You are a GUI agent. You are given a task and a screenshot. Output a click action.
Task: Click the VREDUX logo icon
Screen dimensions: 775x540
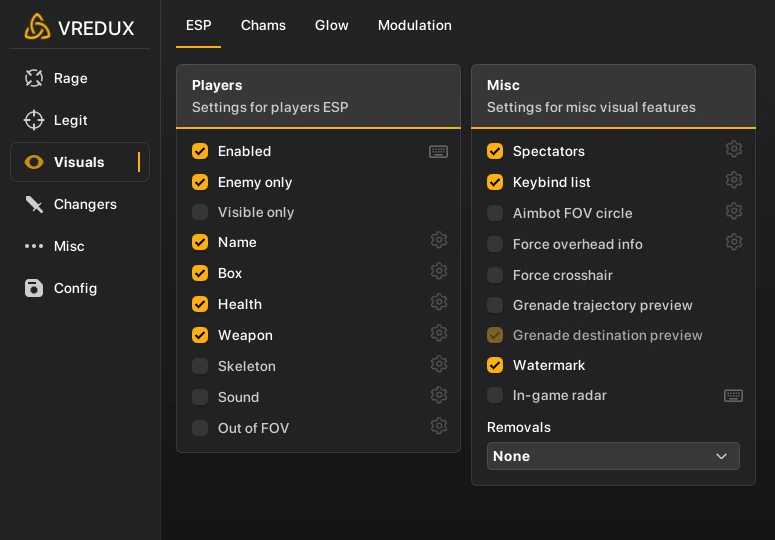(x=37, y=27)
